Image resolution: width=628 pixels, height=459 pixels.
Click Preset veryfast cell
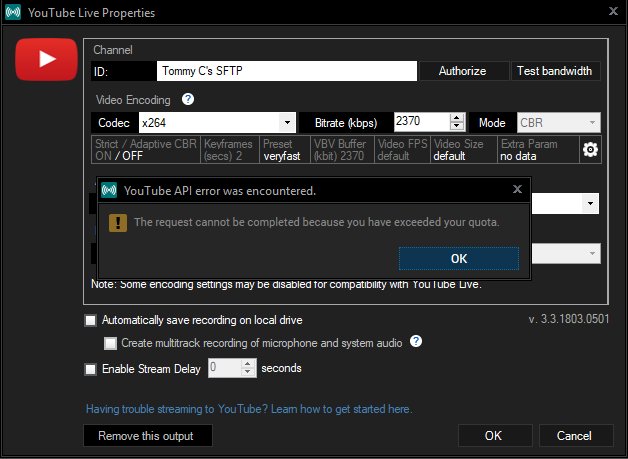[285, 149]
